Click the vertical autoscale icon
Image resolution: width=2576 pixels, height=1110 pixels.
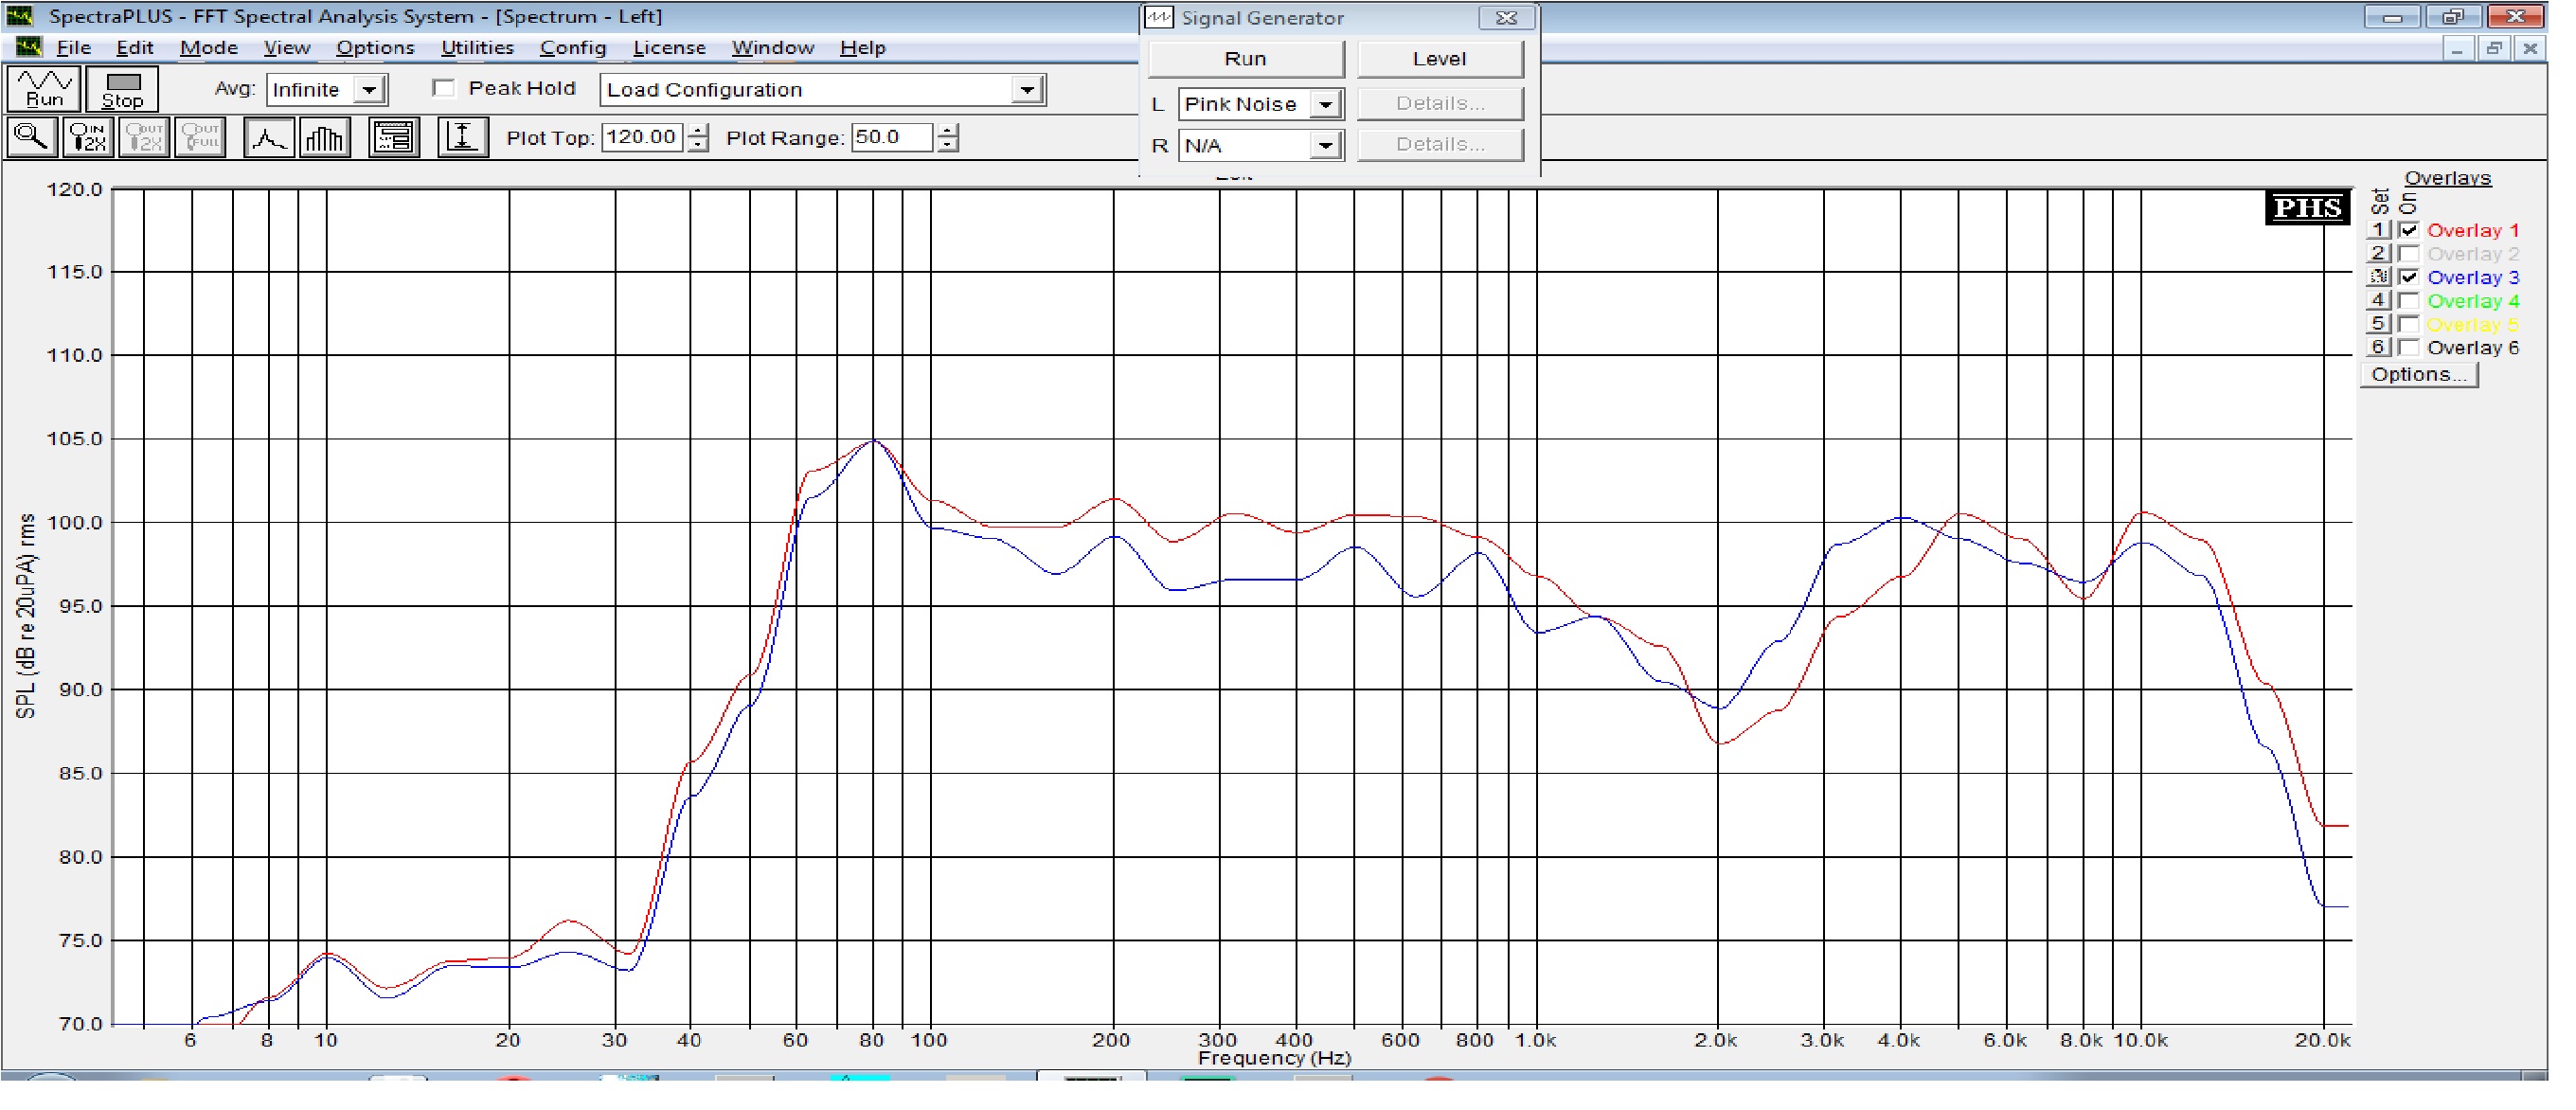point(462,137)
